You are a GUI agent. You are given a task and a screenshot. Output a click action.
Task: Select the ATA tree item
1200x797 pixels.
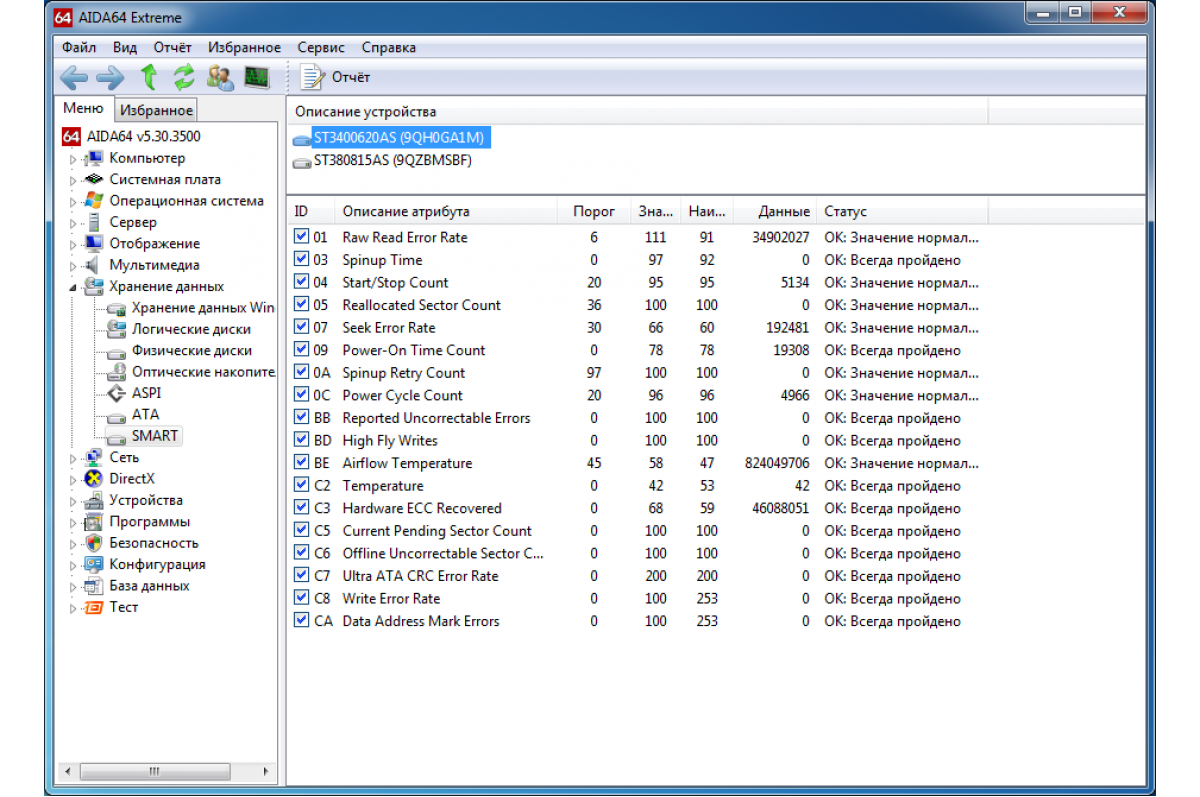pyautogui.click(x=145, y=414)
